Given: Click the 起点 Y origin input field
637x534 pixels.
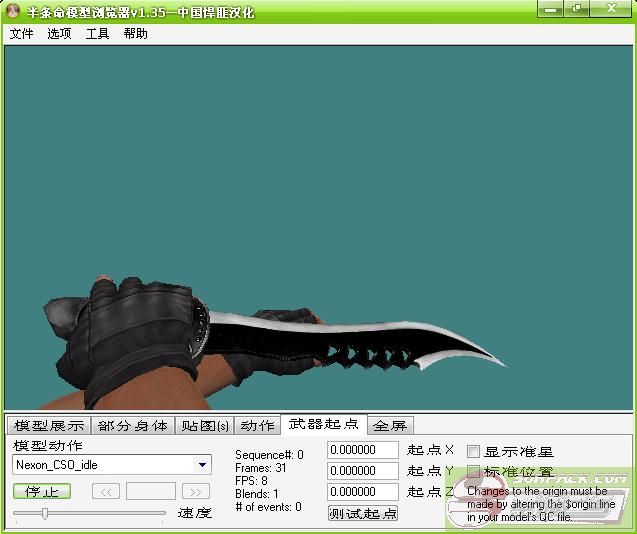Looking at the screenshot, I should (362, 471).
